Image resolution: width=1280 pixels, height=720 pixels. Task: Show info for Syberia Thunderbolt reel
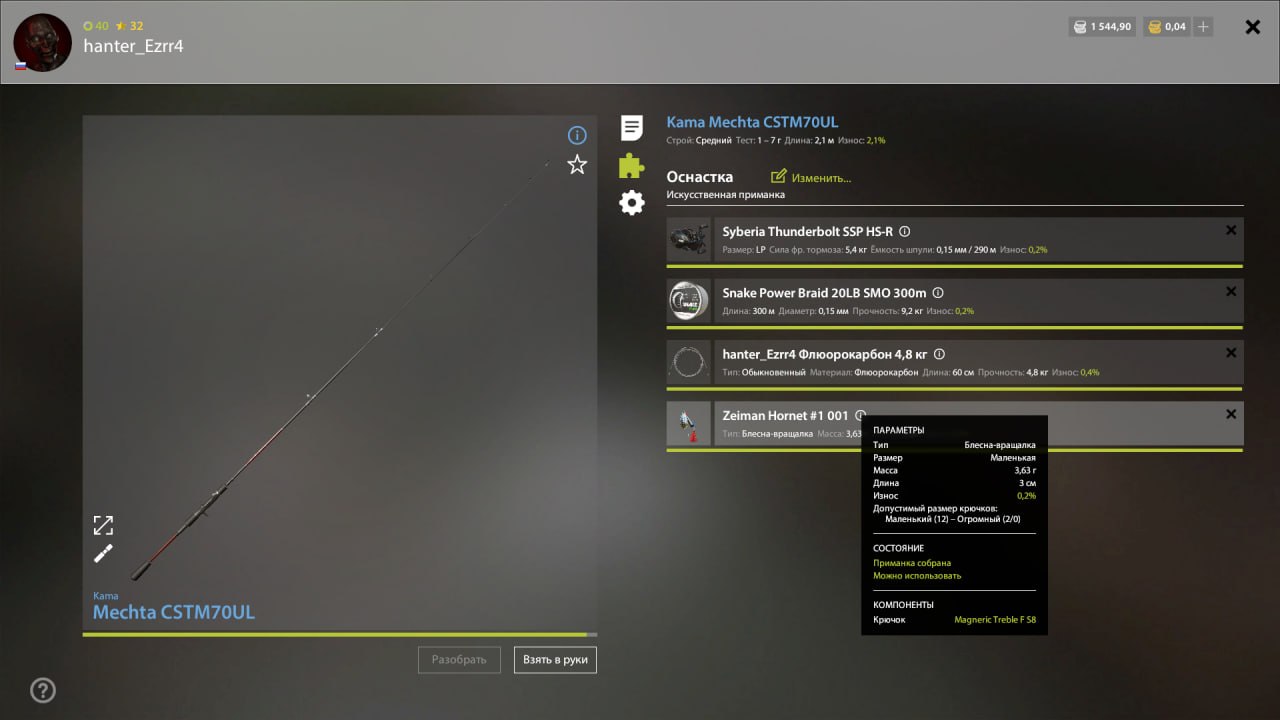pos(904,232)
